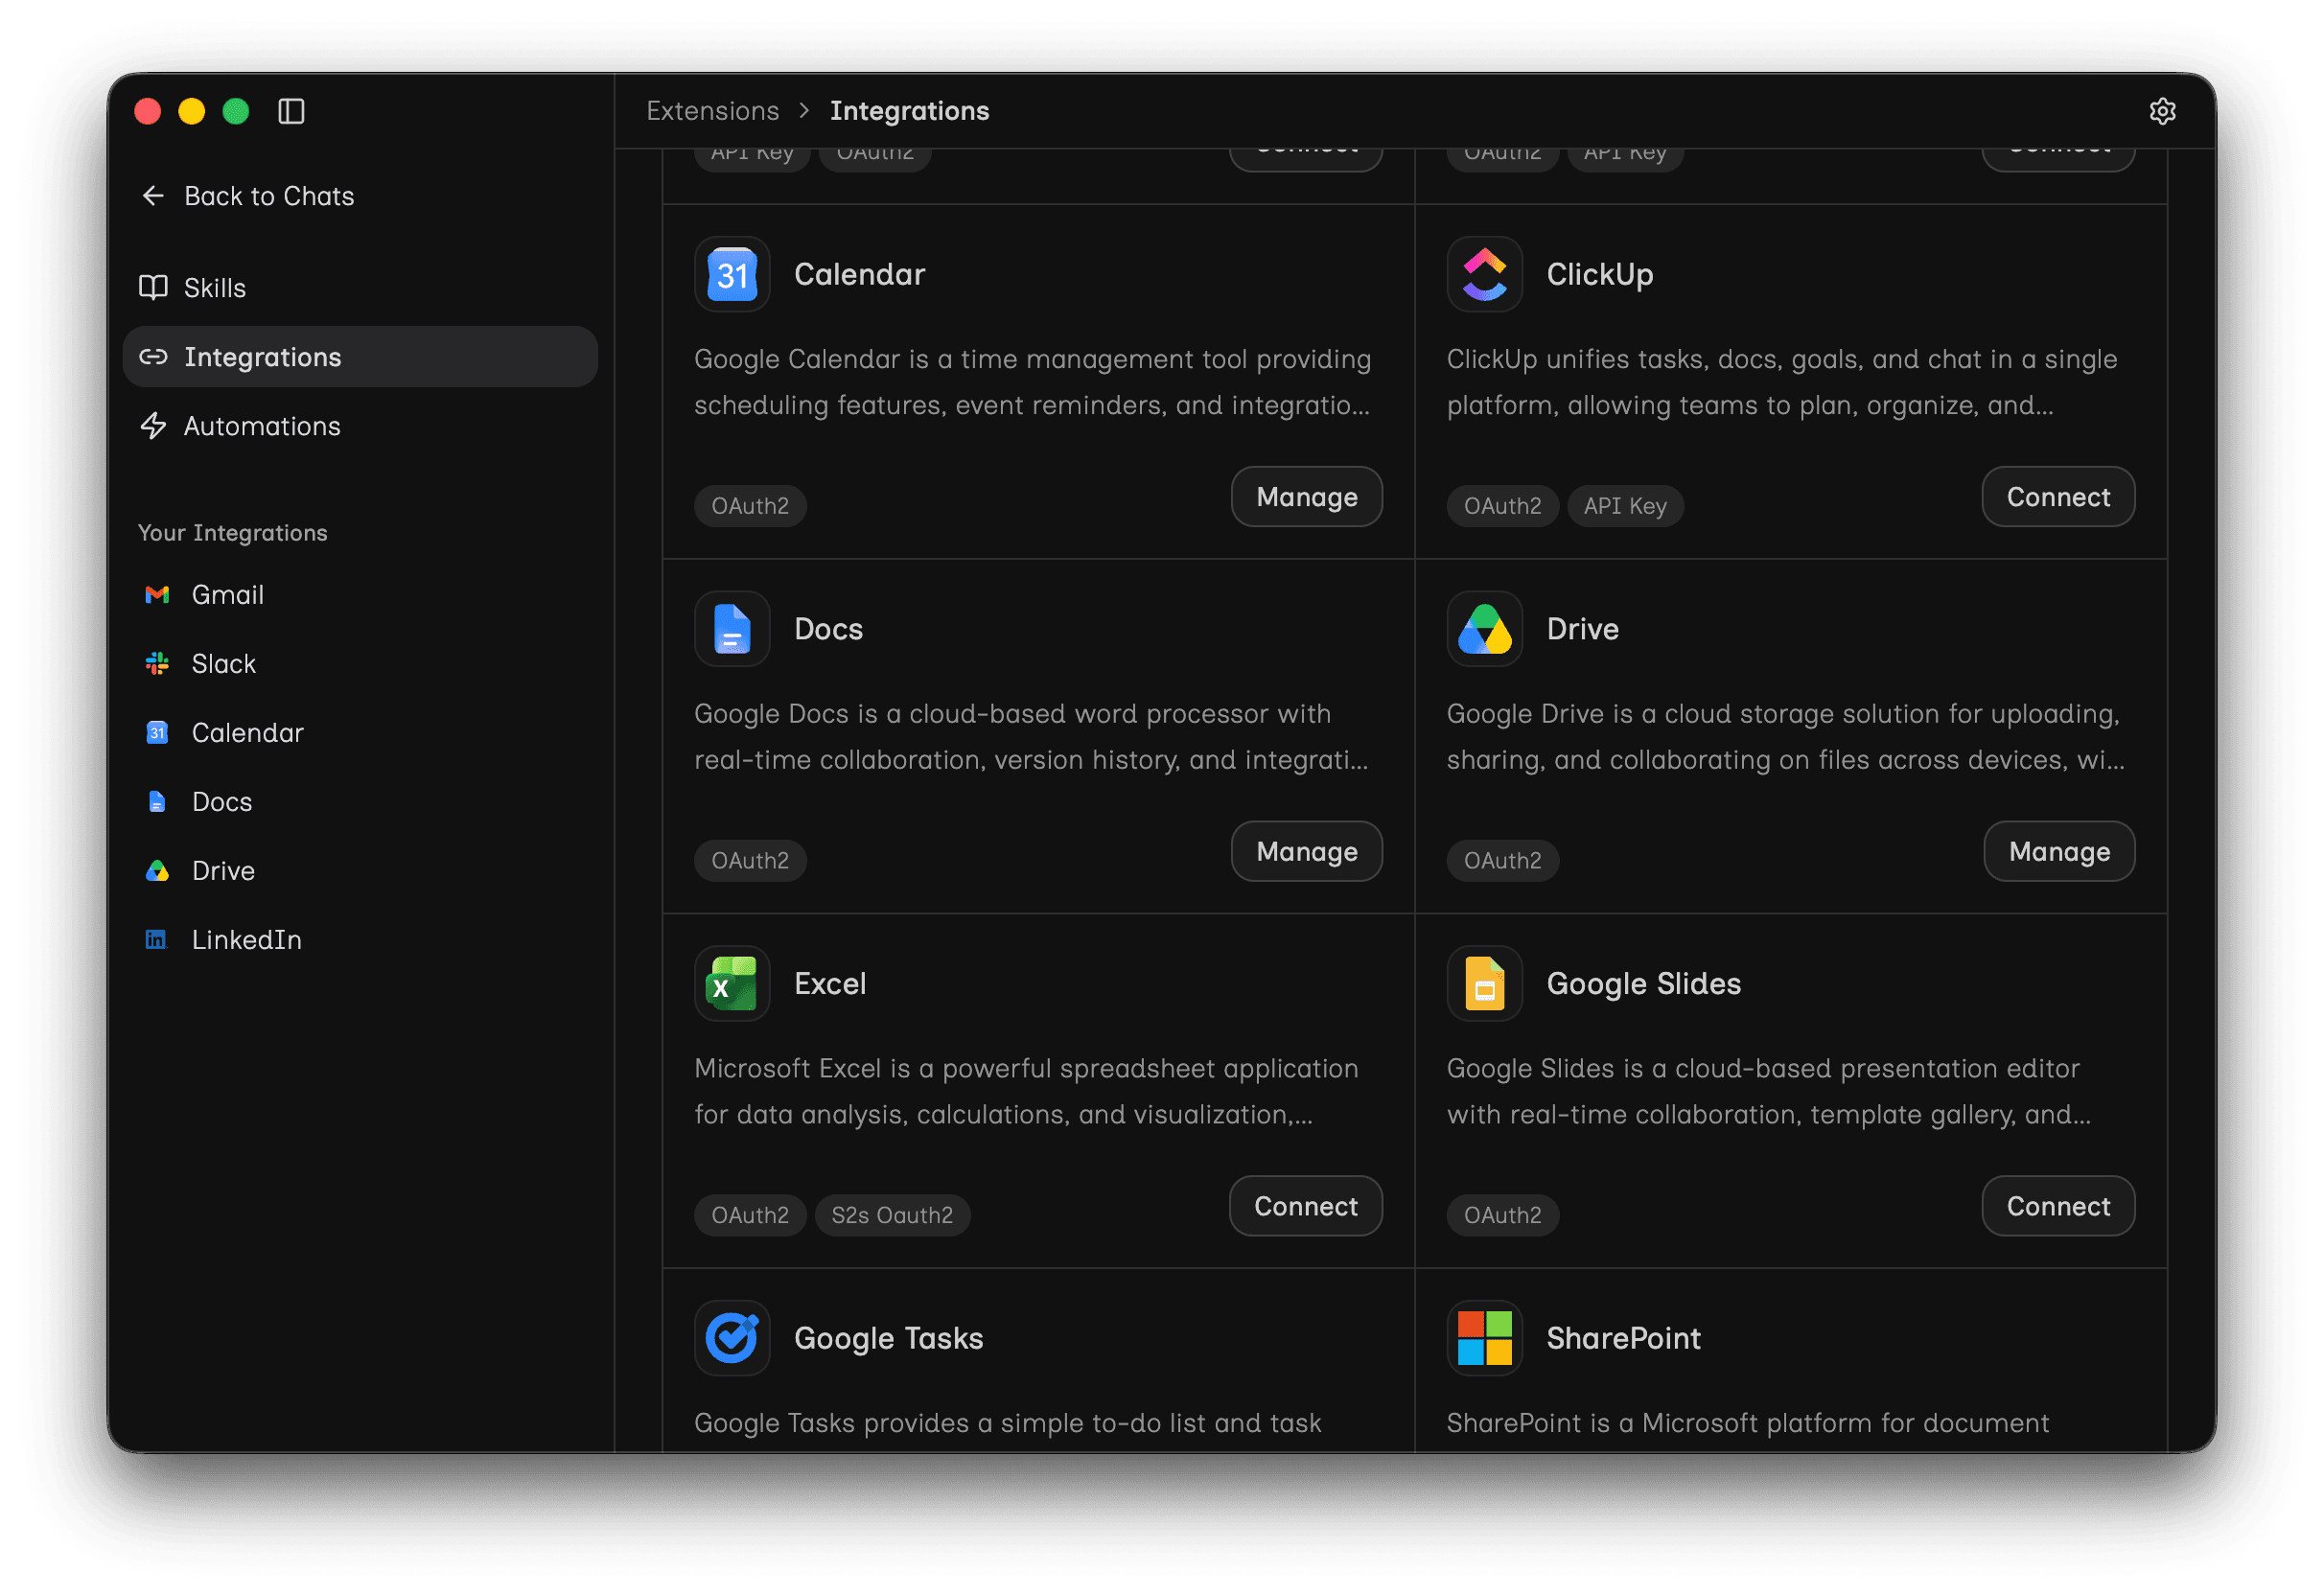Open settings gear in top right
Screen dimensions: 2324x1595
[2162, 111]
